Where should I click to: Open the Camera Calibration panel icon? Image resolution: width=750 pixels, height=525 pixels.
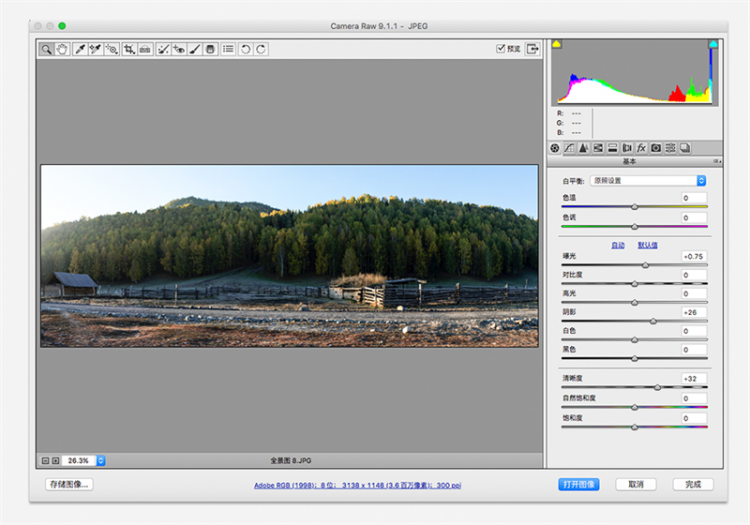[656, 147]
